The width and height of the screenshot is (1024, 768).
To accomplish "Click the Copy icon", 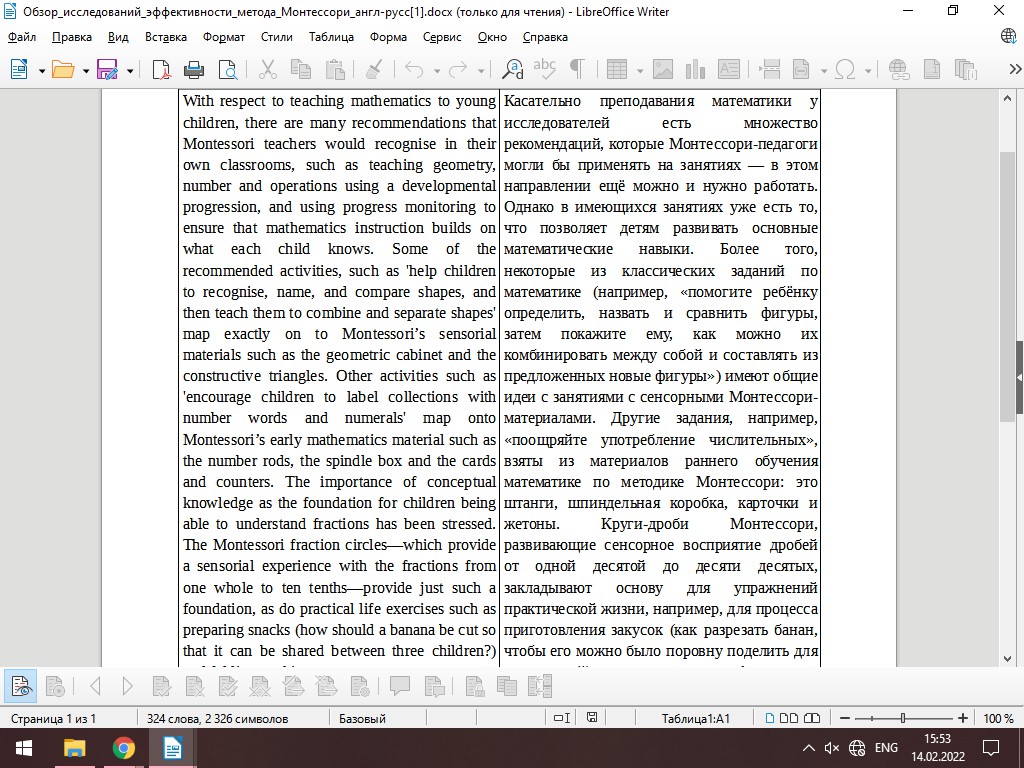I will click(x=301, y=69).
